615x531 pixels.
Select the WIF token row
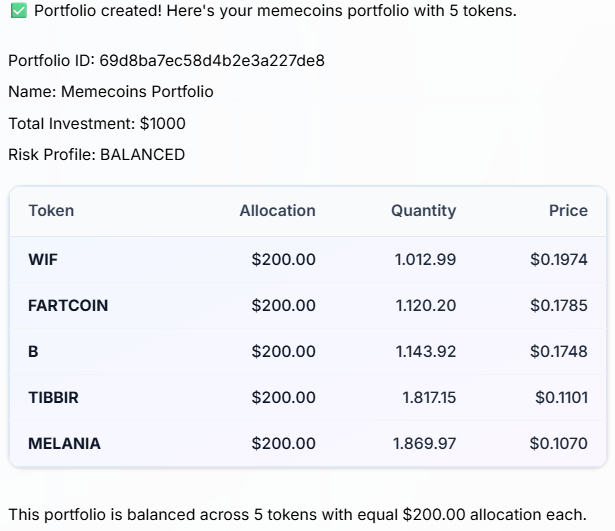(308, 259)
